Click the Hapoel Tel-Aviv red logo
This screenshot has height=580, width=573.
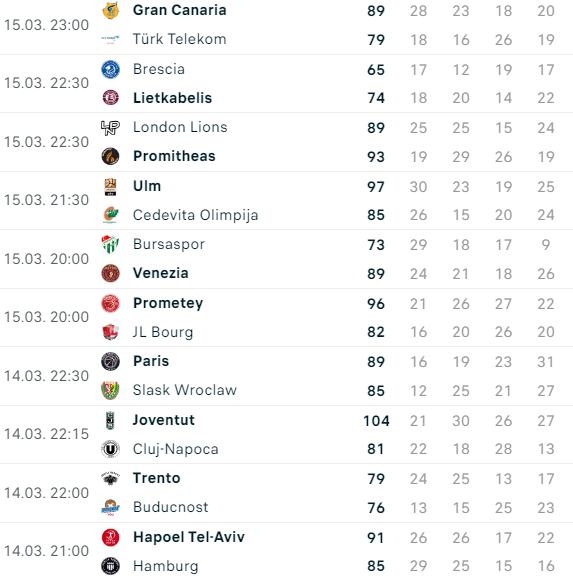point(111,537)
